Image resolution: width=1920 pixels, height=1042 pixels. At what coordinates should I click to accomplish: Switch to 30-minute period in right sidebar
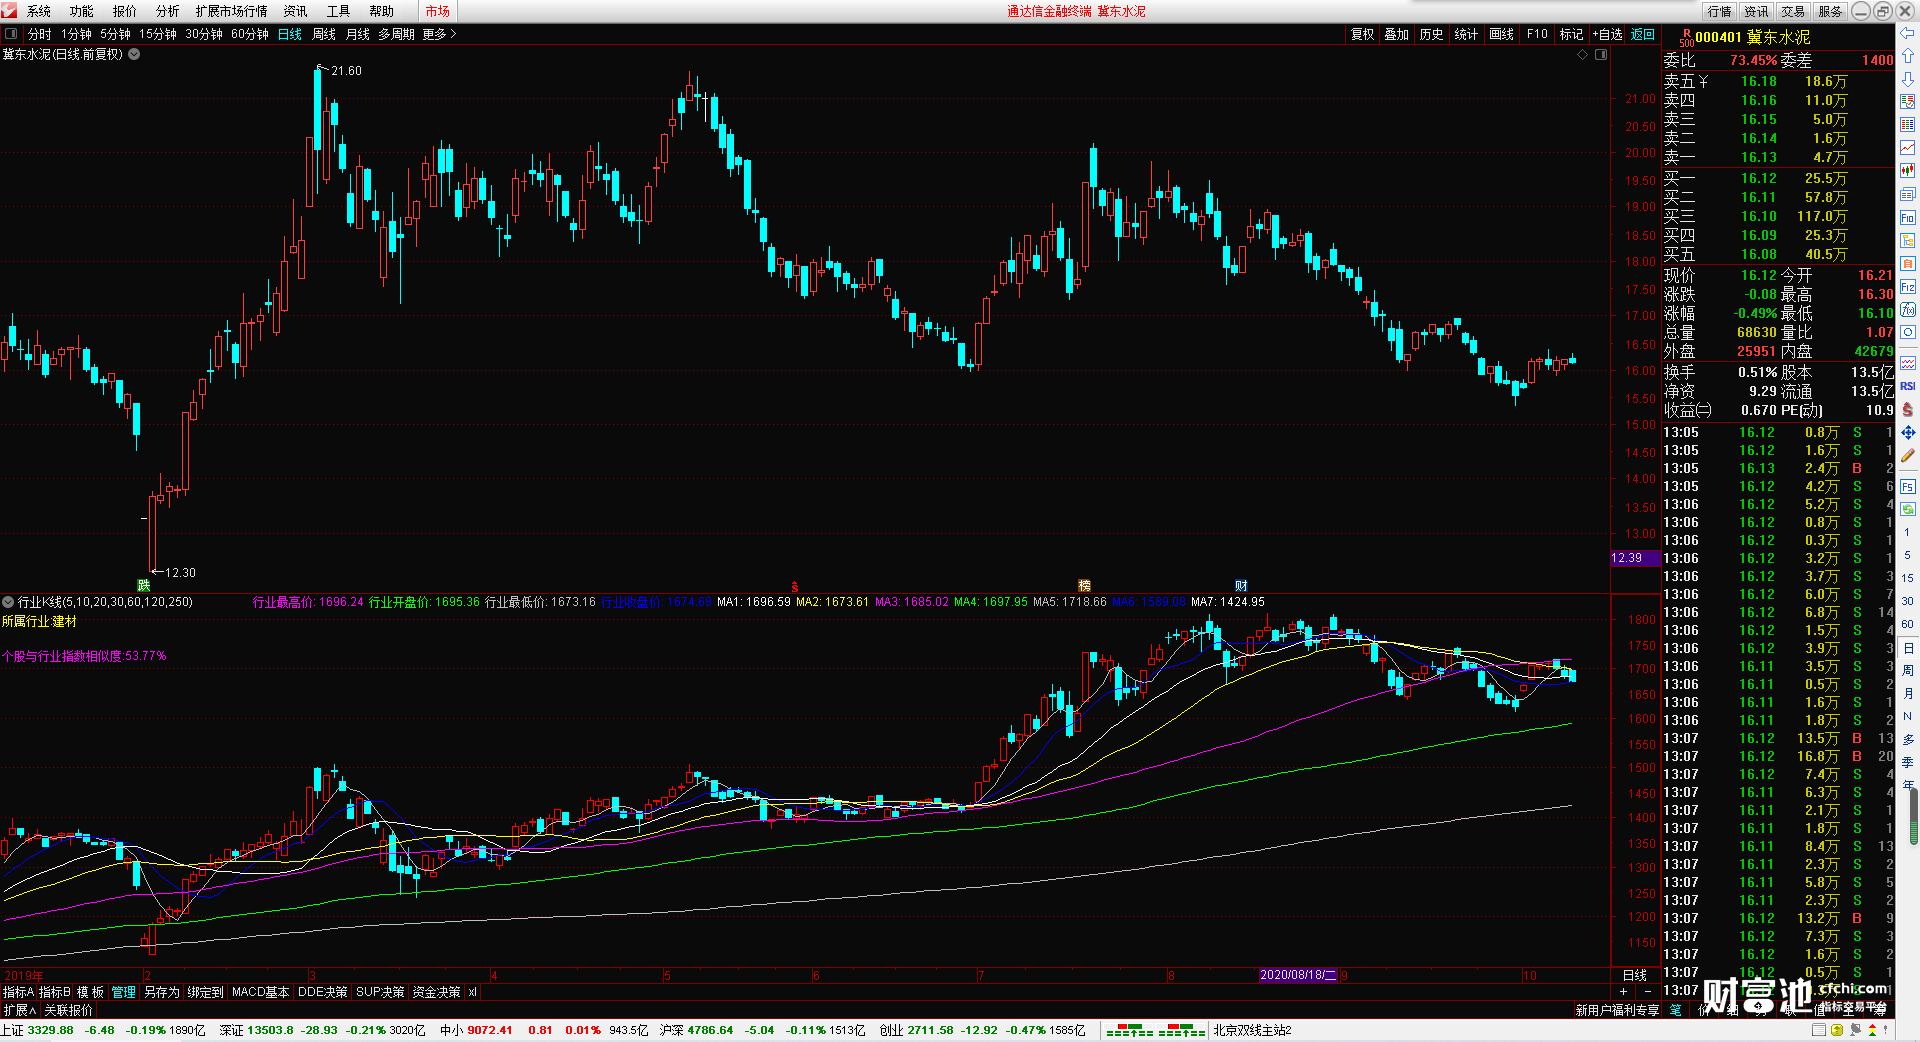[1908, 601]
